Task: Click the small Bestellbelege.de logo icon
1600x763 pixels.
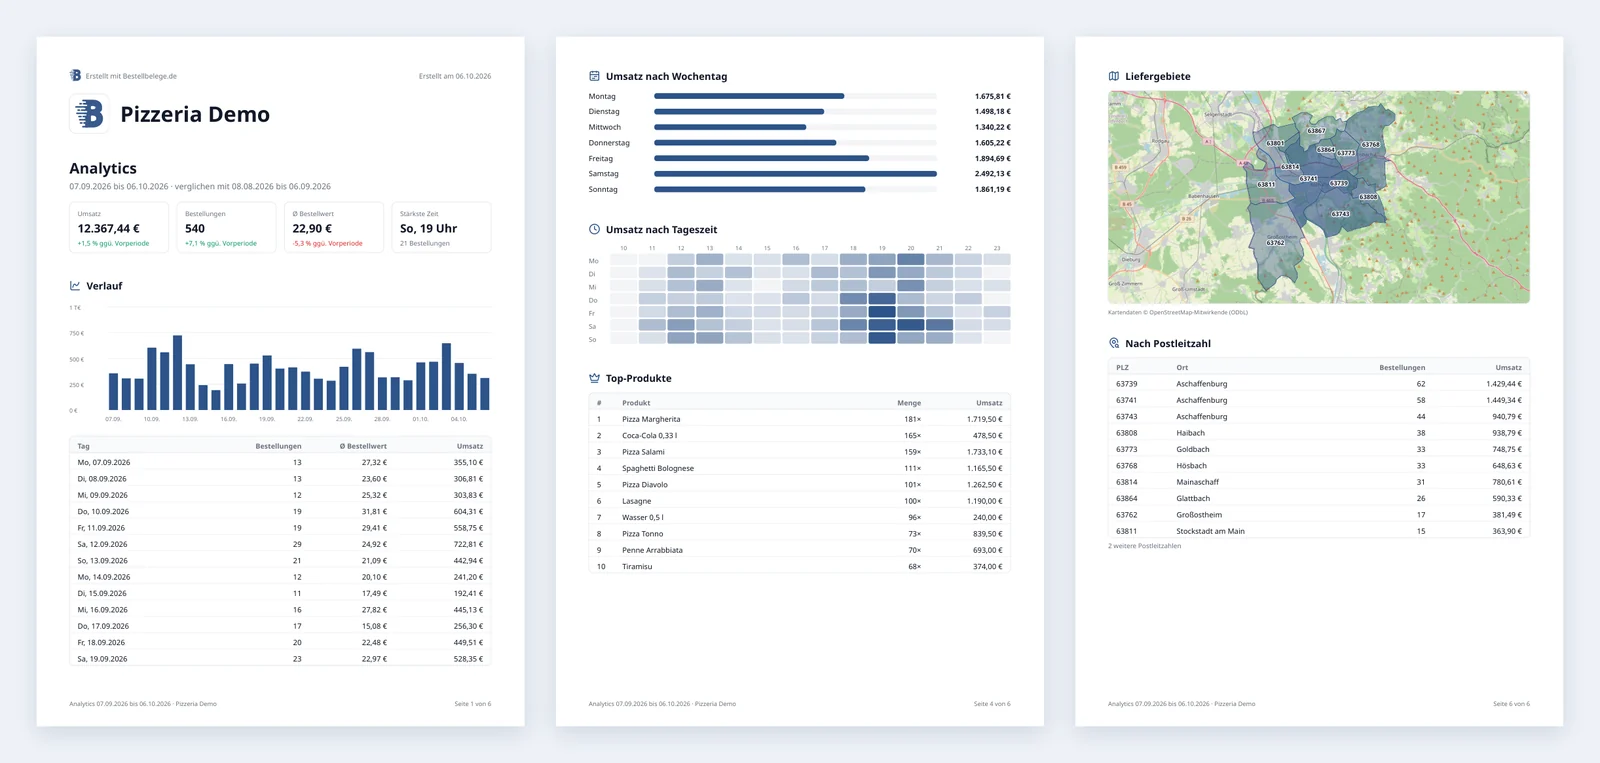Action: click(x=75, y=76)
